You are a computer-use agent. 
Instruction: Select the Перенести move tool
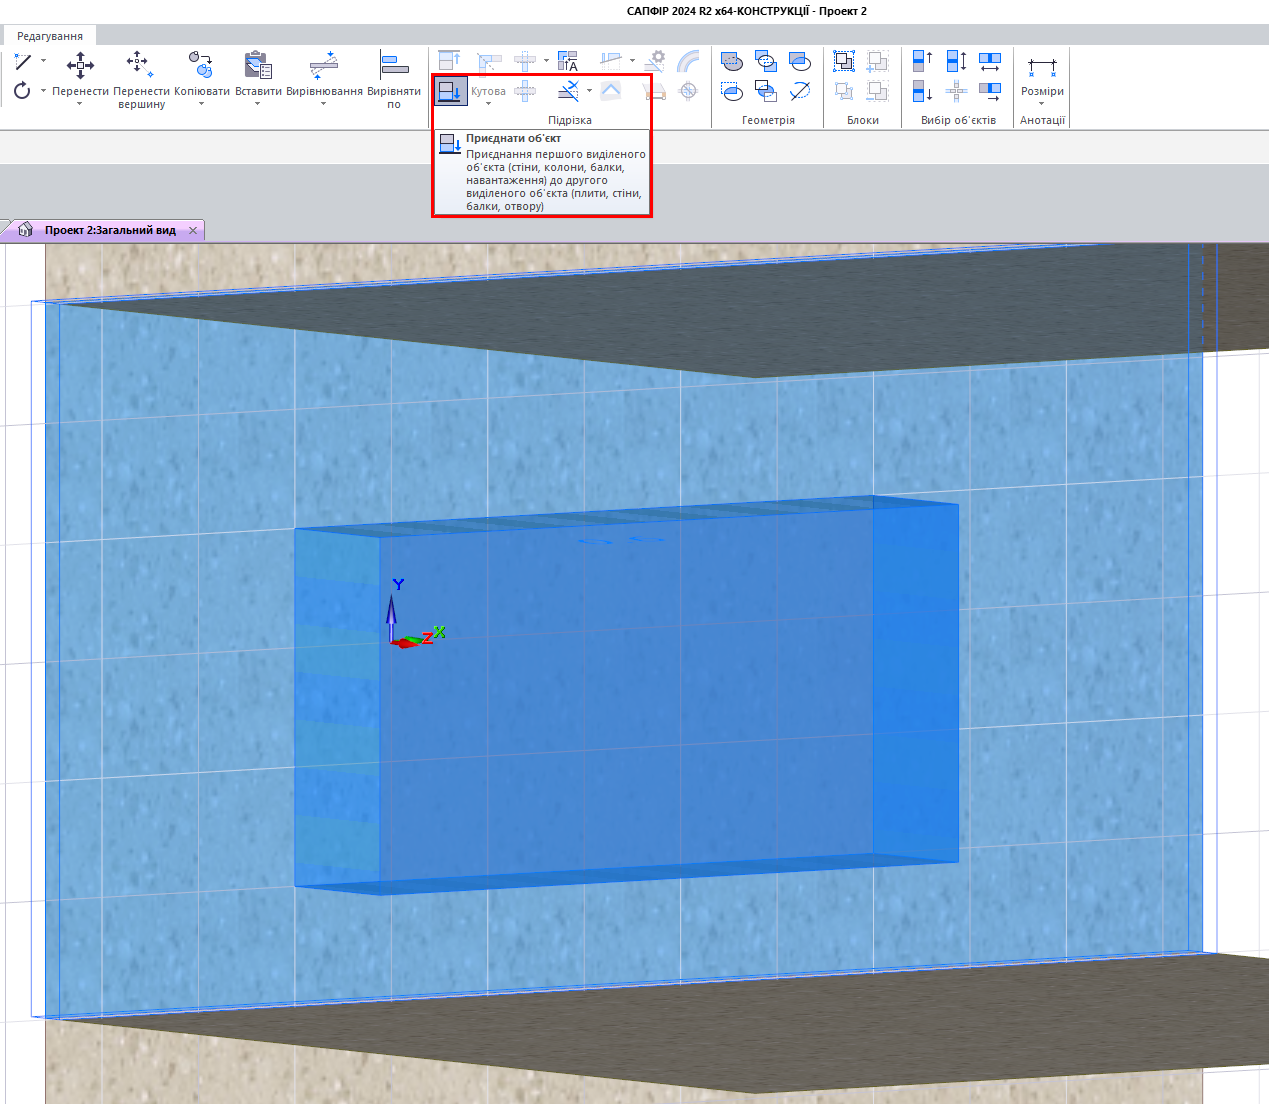click(80, 67)
